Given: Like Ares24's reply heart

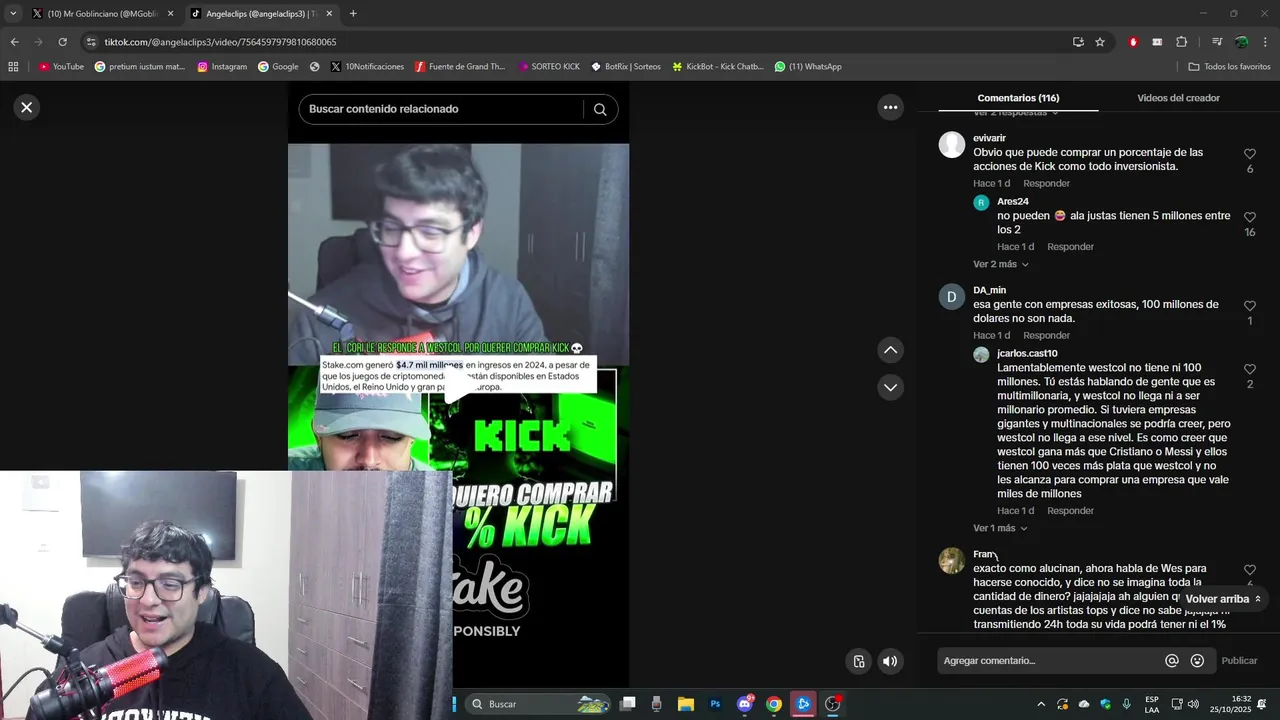Looking at the screenshot, I should (x=1250, y=217).
